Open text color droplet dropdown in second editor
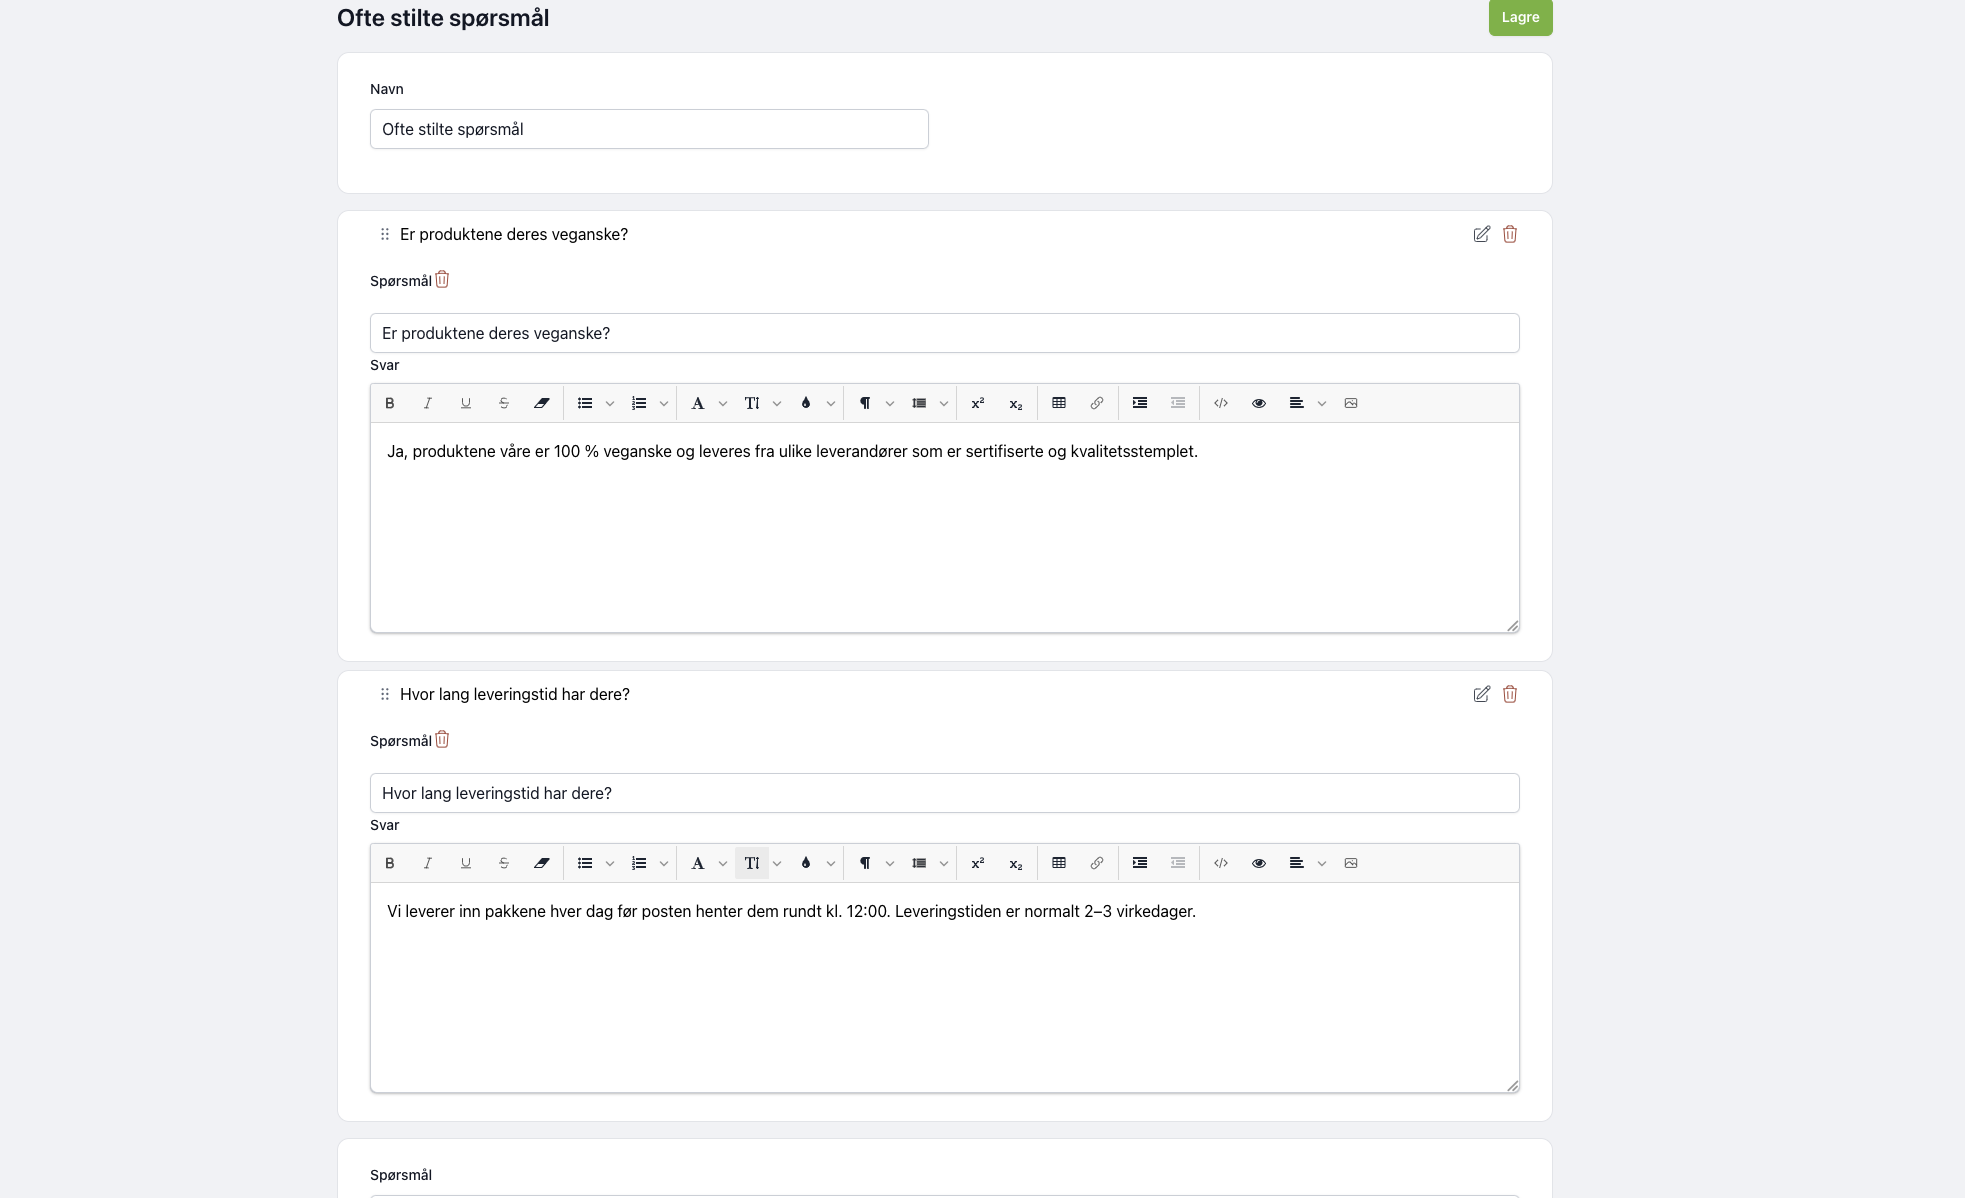 tap(831, 864)
